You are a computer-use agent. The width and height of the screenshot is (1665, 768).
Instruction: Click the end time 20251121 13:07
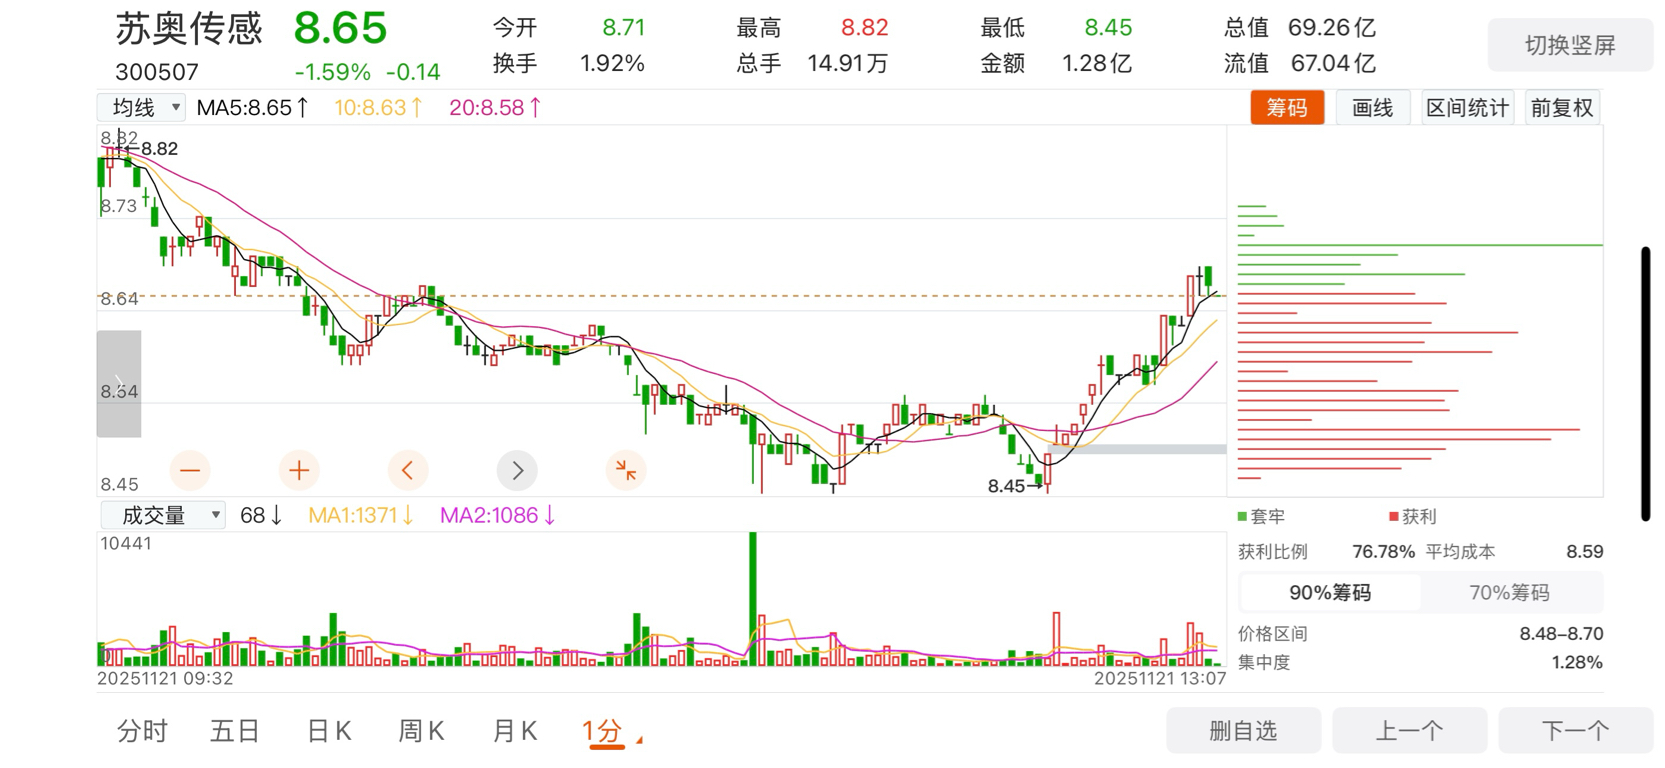(1160, 678)
